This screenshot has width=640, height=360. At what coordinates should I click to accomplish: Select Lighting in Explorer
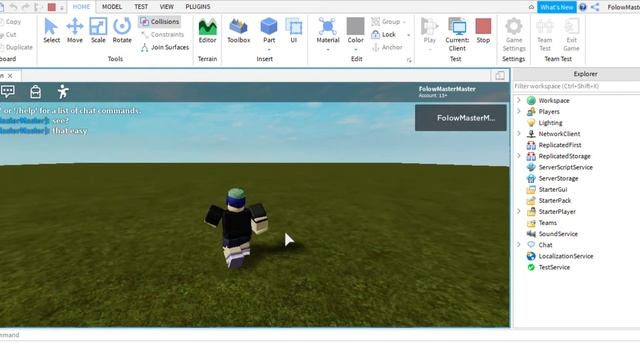pos(550,122)
